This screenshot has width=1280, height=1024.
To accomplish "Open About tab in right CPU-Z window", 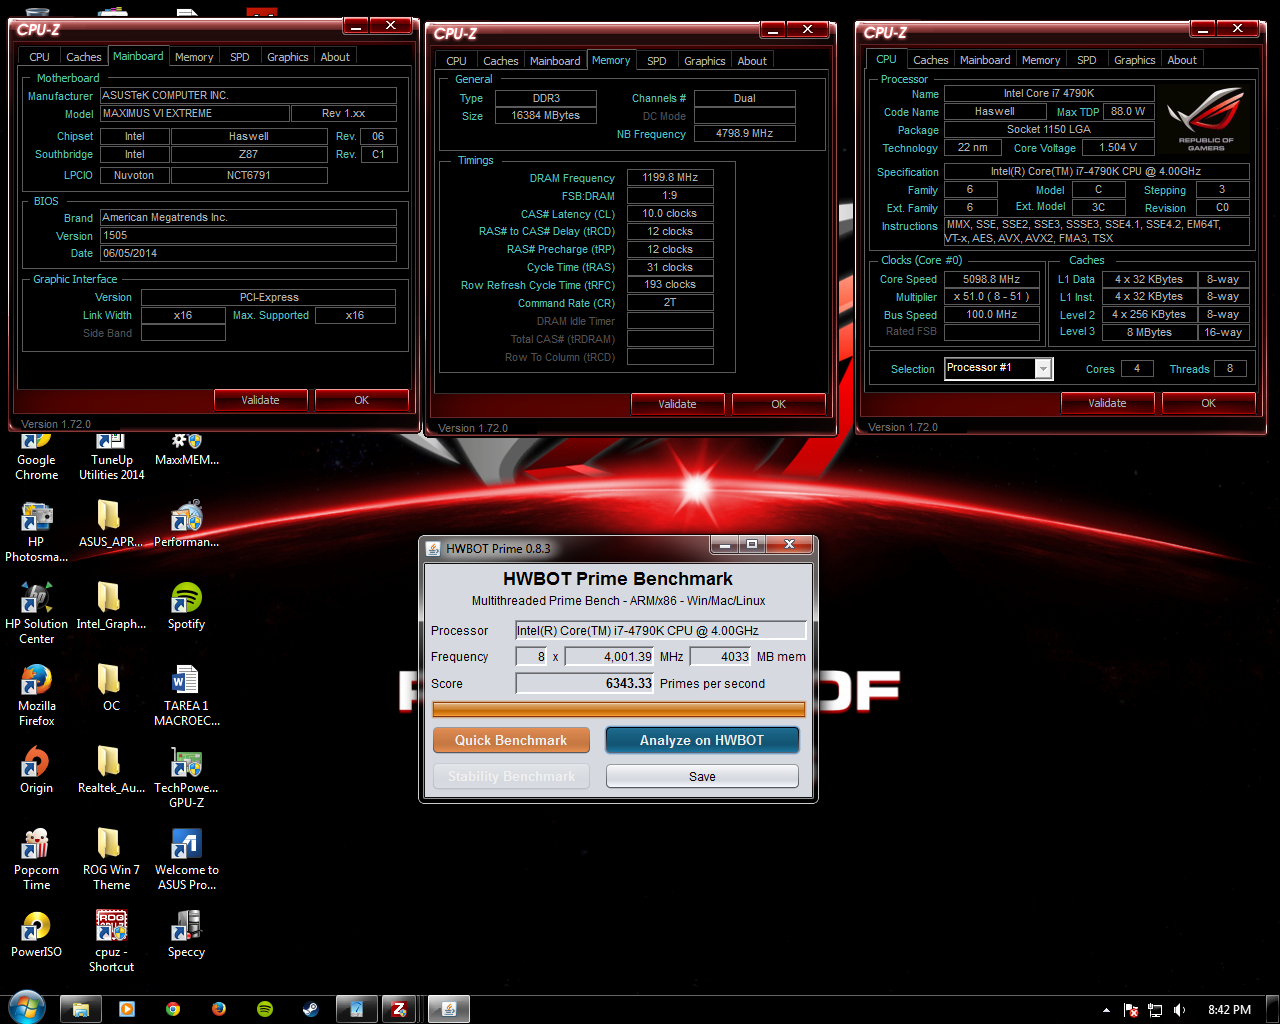I will coord(1182,60).
